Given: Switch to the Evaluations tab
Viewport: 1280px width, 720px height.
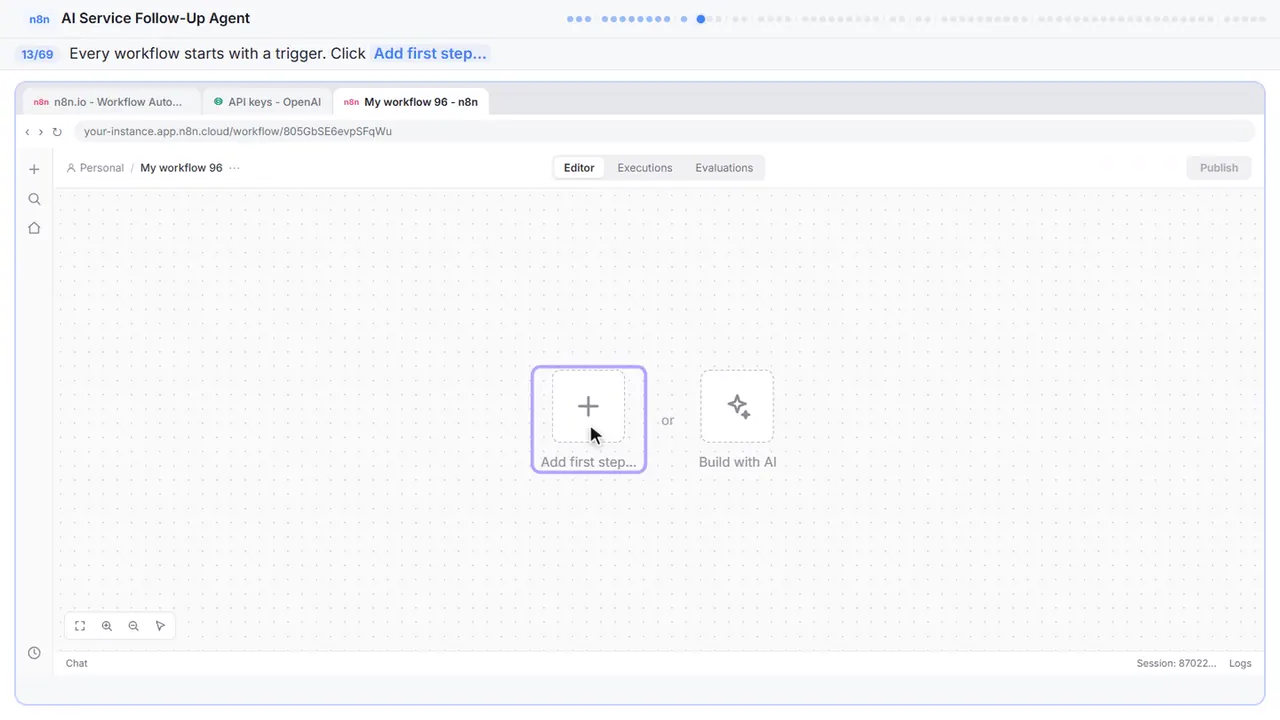Looking at the screenshot, I should click(724, 168).
